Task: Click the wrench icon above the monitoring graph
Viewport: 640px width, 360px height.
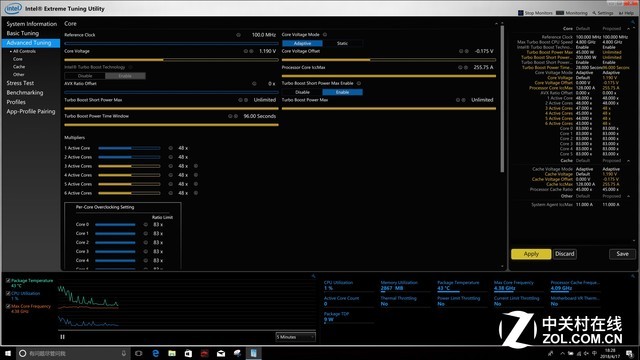Action: [313, 276]
